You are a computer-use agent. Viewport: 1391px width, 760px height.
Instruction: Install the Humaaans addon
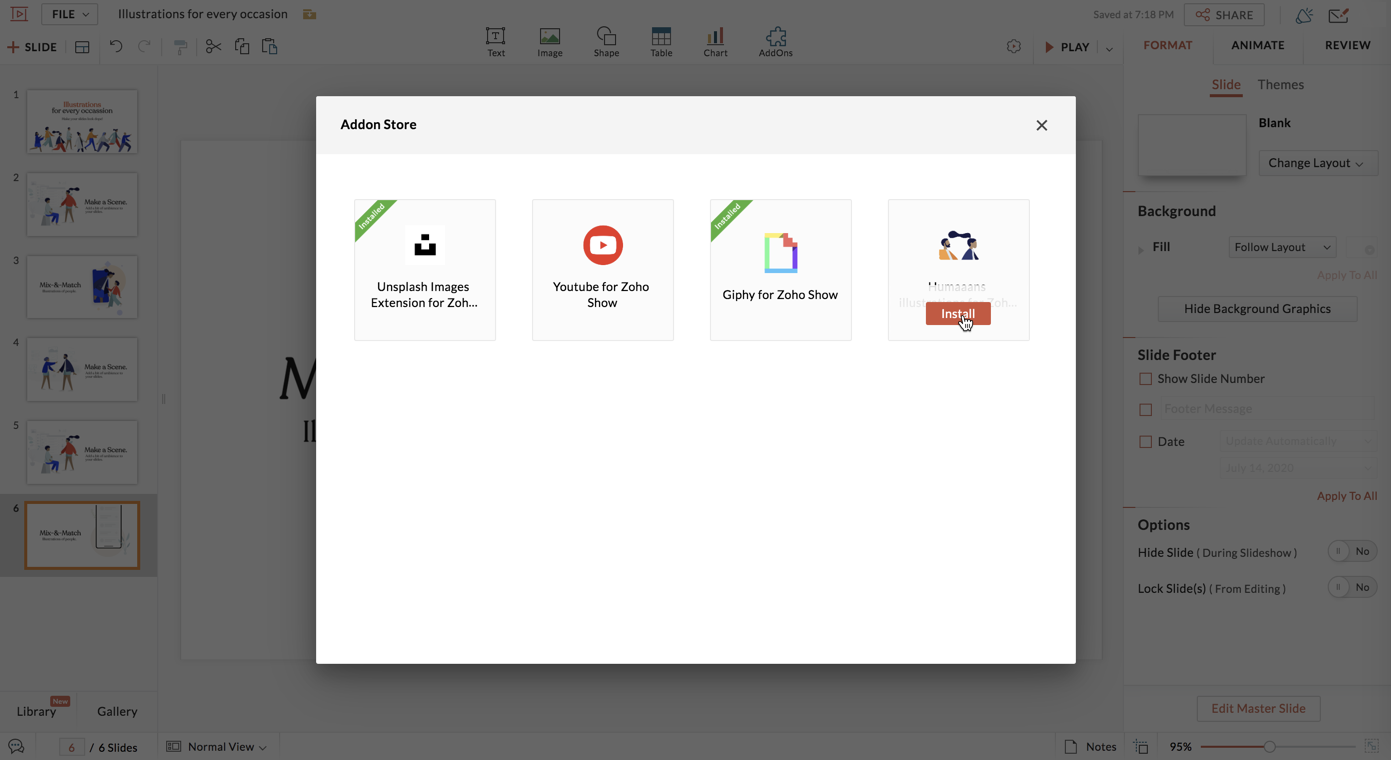point(958,314)
